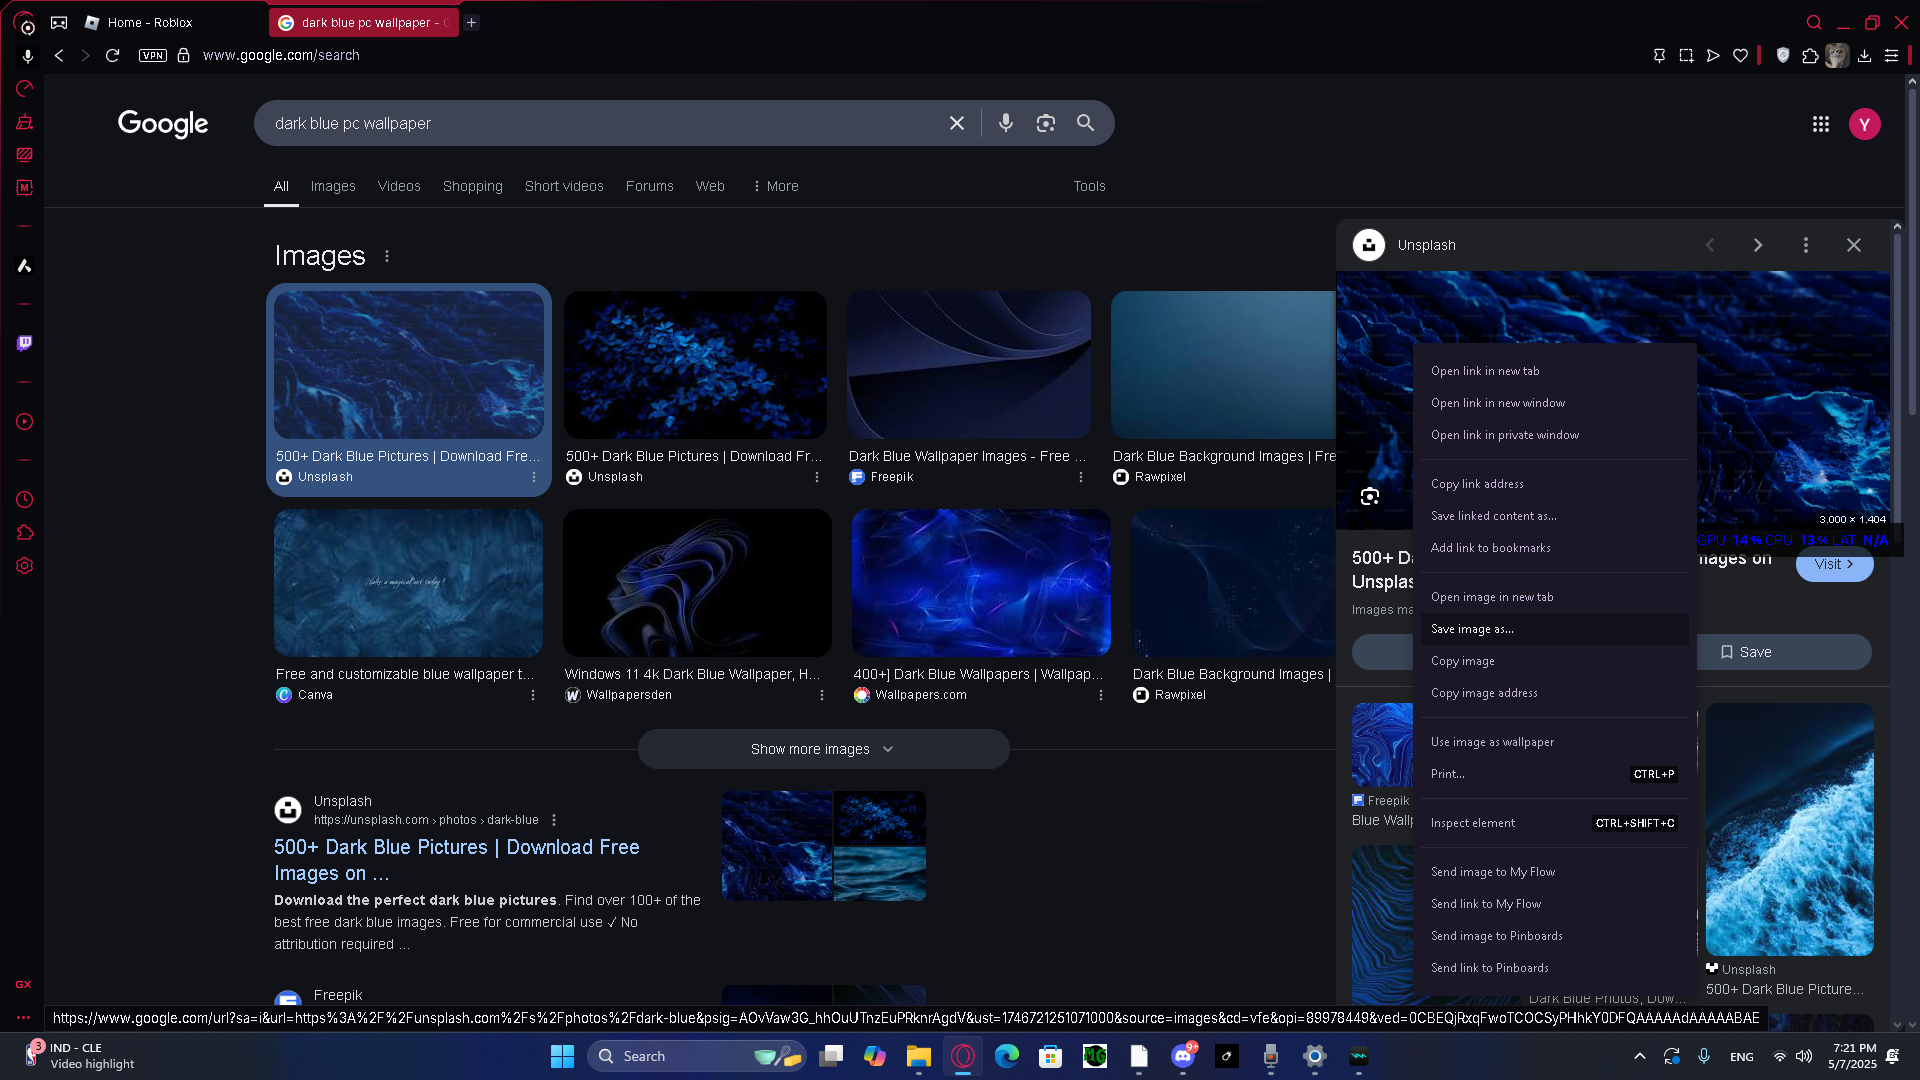The image size is (1920, 1080).
Task: Open the More search filters dropdown
Action: (775, 186)
